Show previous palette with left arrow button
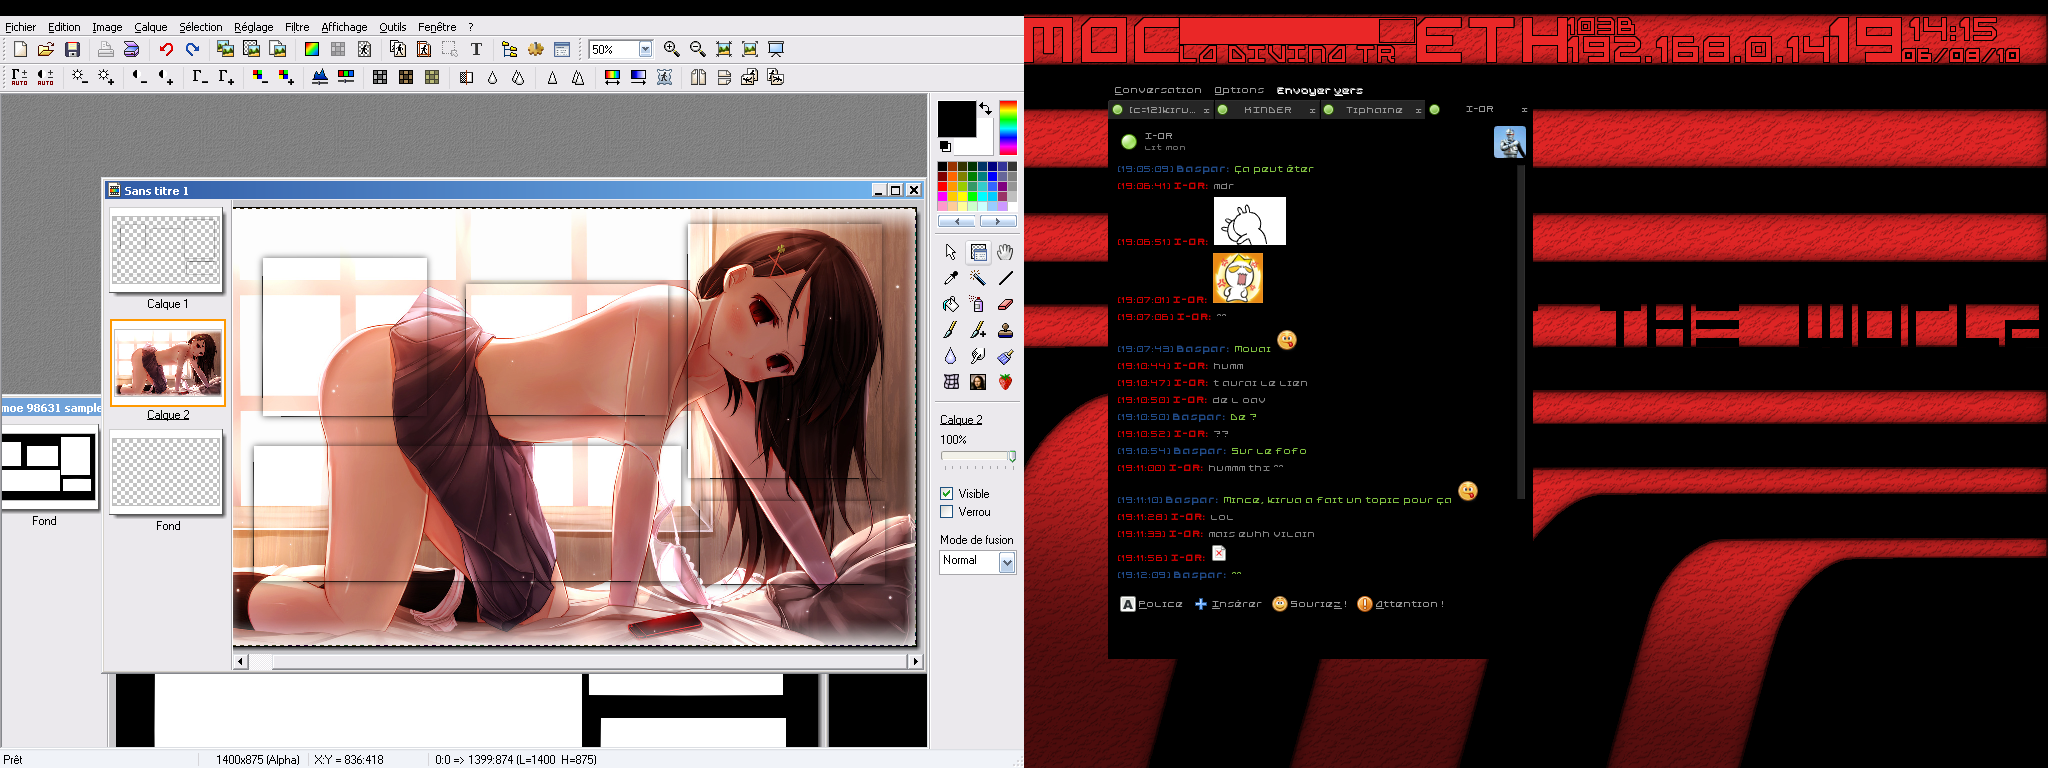The image size is (2048, 768). coord(957,221)
